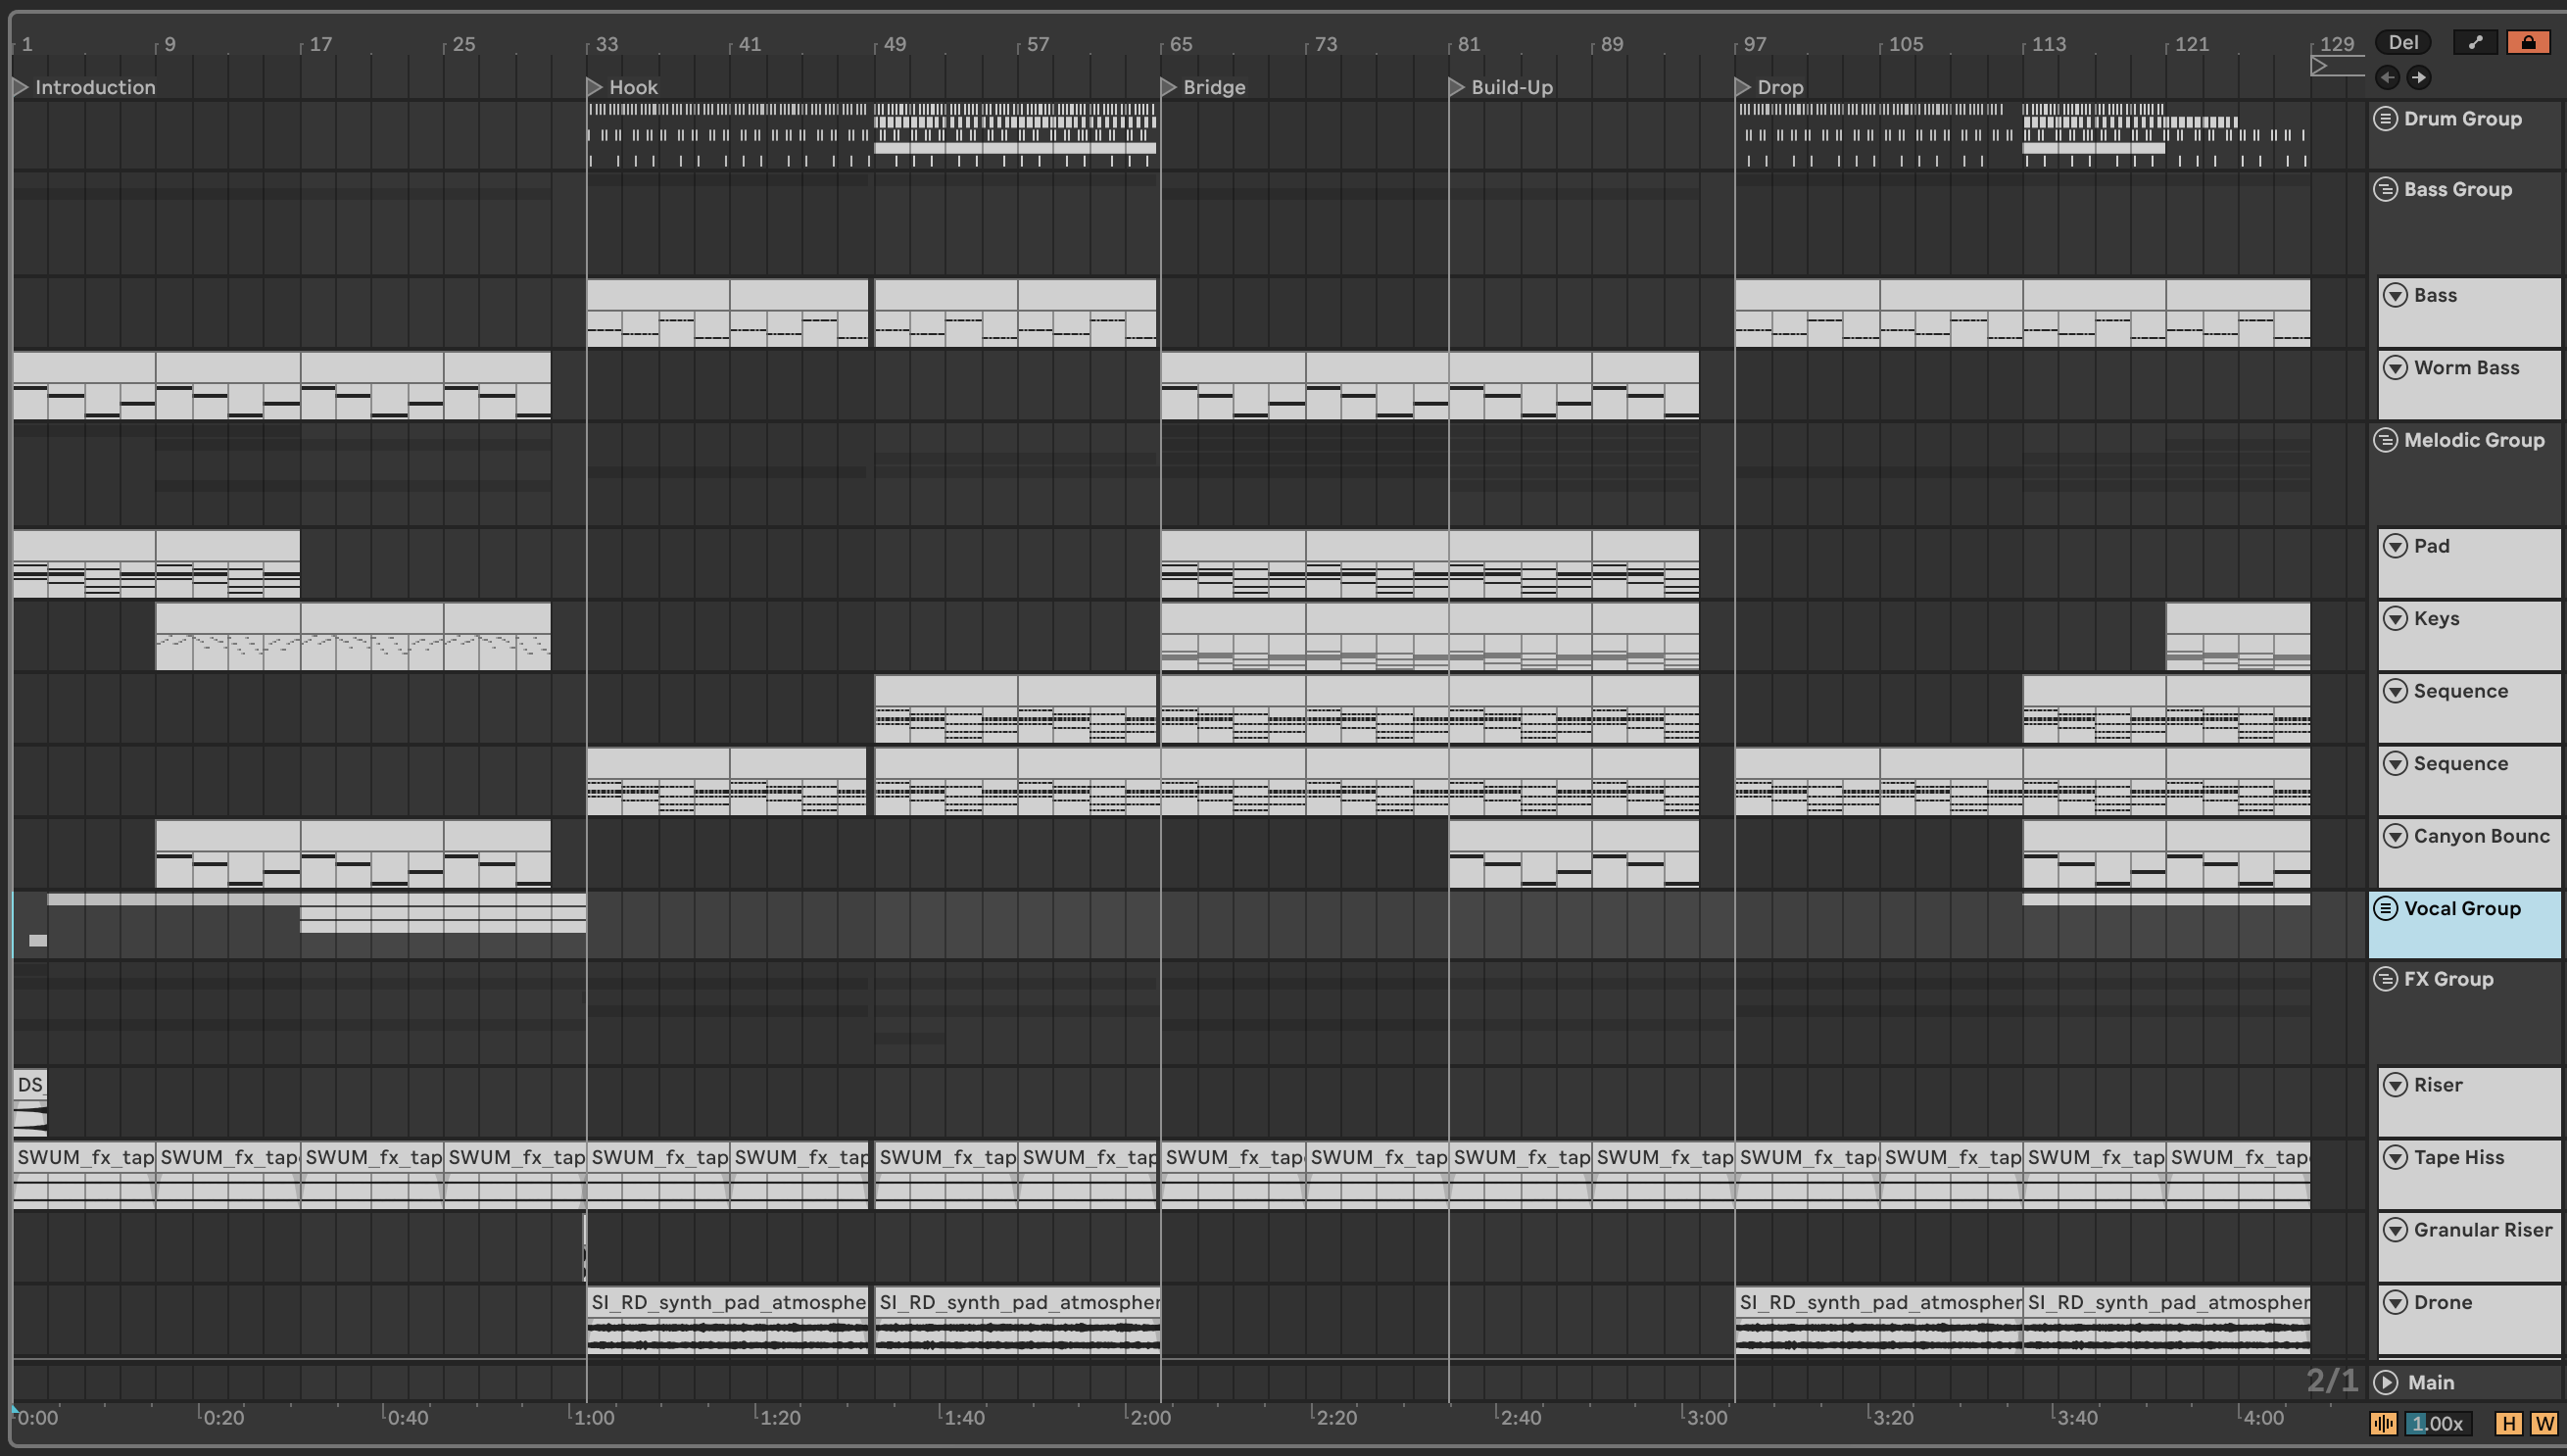
Task: Click the W width optimize button
Action: point(2544,1424)
